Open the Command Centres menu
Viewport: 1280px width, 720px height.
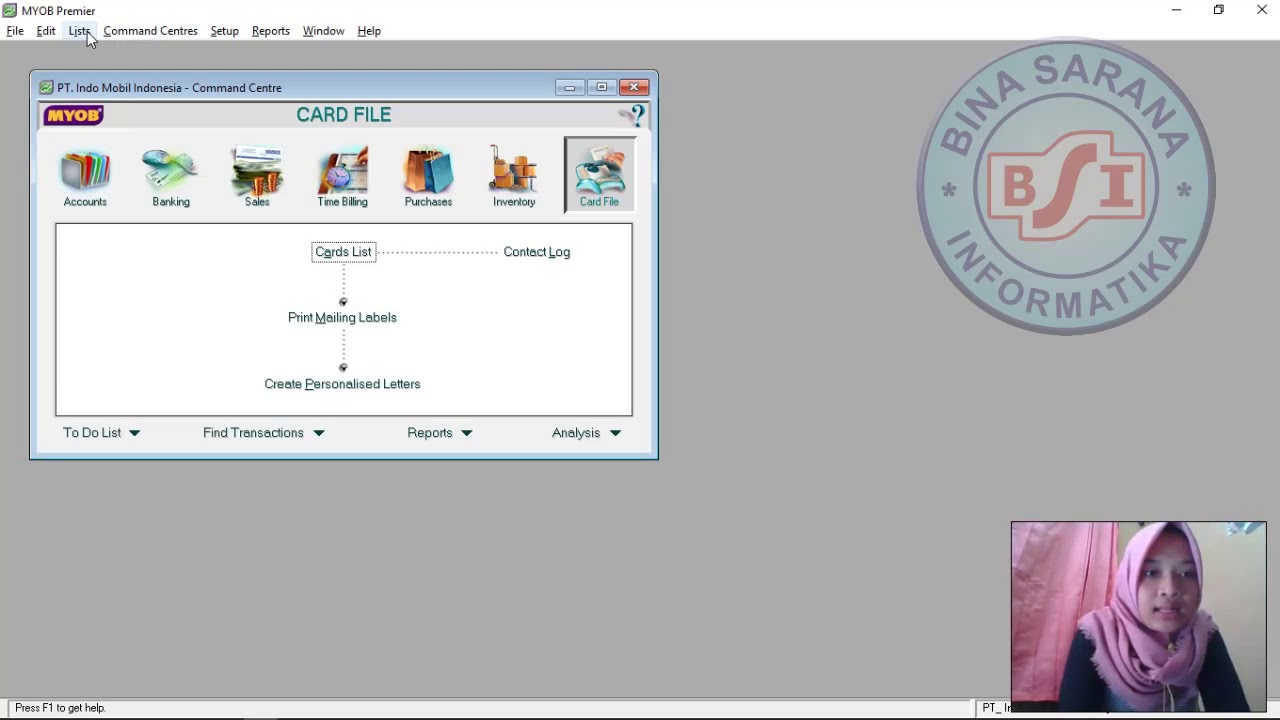point(150,31)
